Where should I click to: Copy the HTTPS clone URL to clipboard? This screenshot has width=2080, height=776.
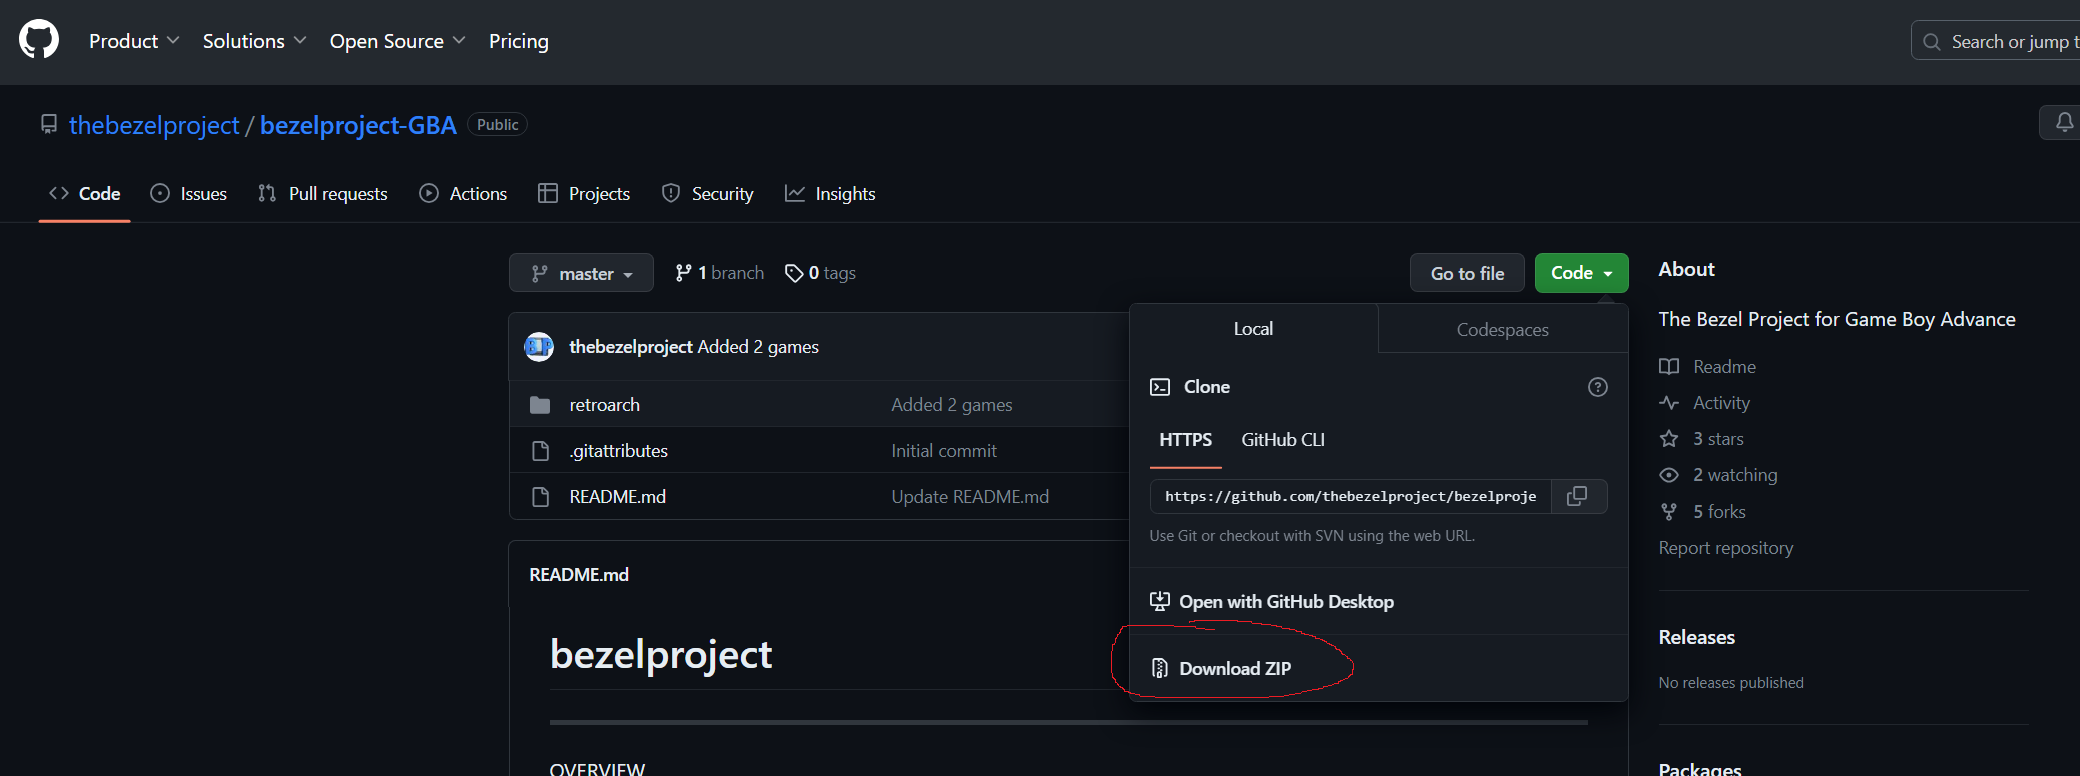coord(1578,496)
